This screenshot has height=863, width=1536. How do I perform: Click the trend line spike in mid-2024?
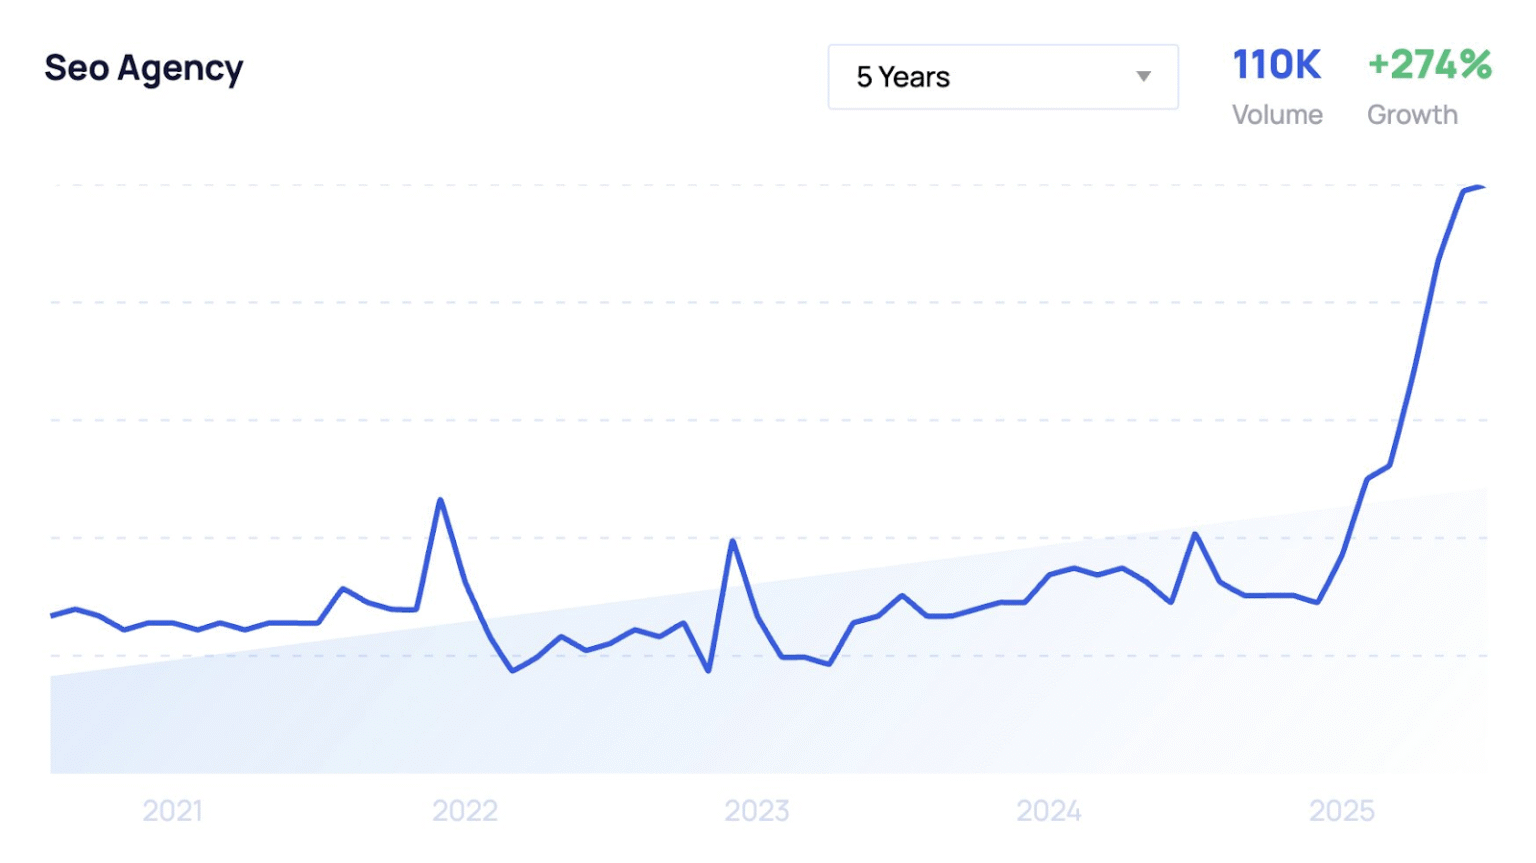click(x=1195, y=534)
